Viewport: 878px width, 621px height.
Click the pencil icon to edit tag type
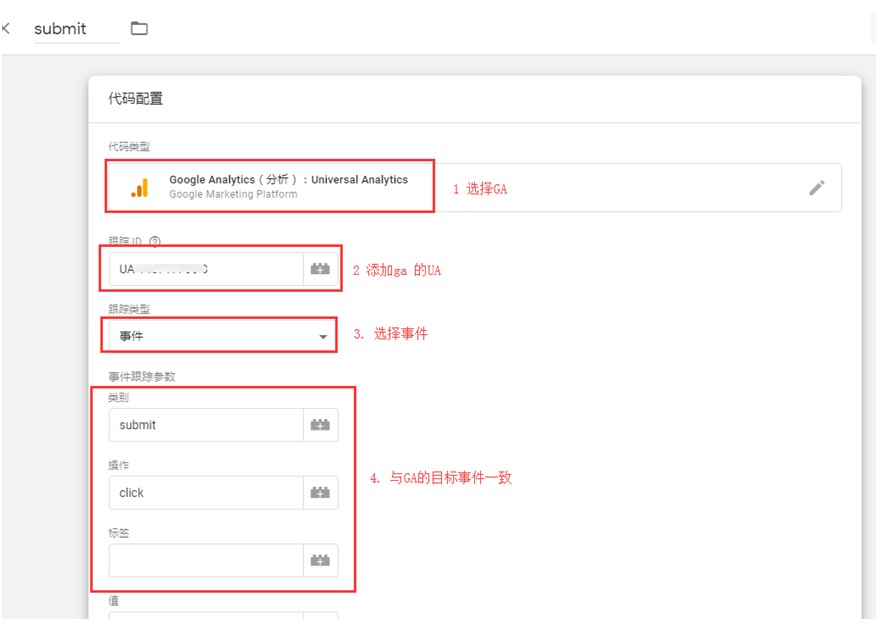816,188
